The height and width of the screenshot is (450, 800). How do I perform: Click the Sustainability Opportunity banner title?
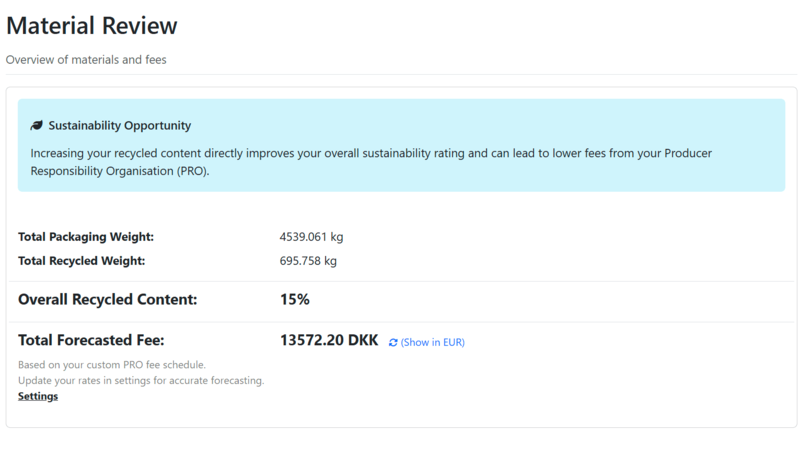(119, 126)
